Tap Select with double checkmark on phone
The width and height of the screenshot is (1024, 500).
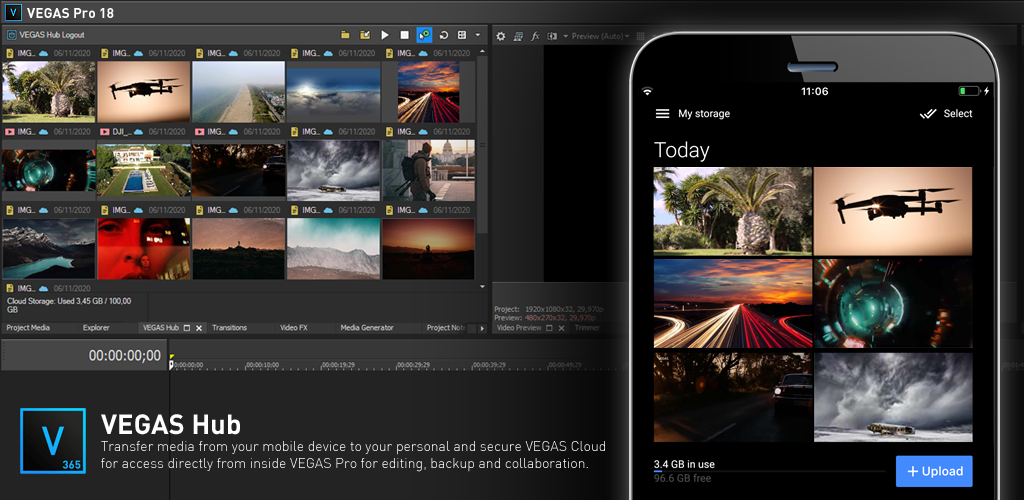[946, 114]
